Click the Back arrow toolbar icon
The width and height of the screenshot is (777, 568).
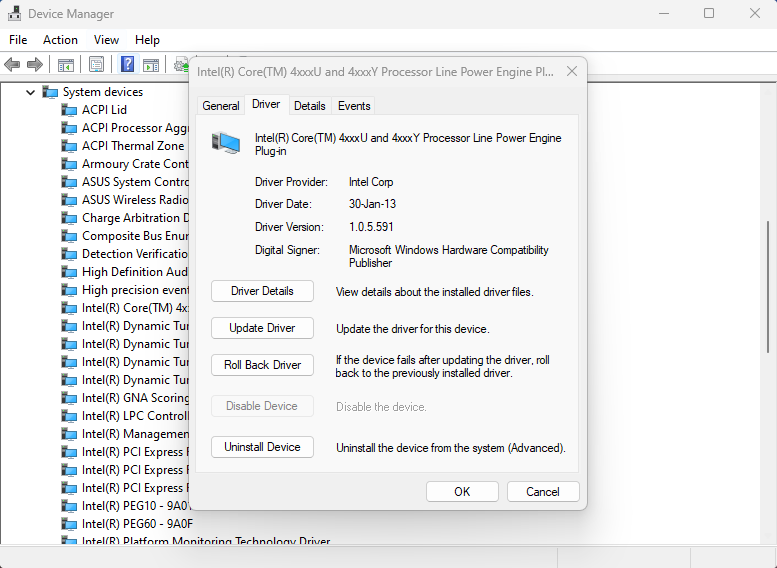tap(11, 64)
